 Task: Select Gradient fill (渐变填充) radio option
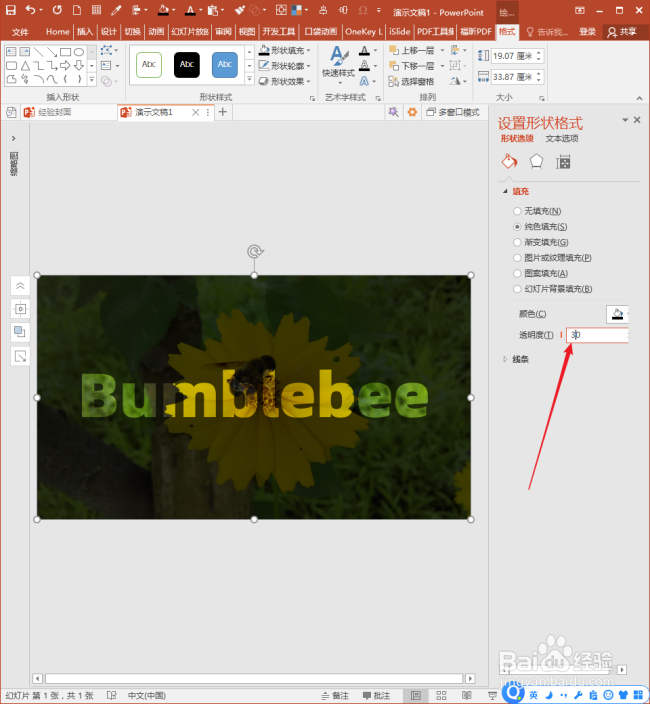pyautogui.click(x=517, y=242)
